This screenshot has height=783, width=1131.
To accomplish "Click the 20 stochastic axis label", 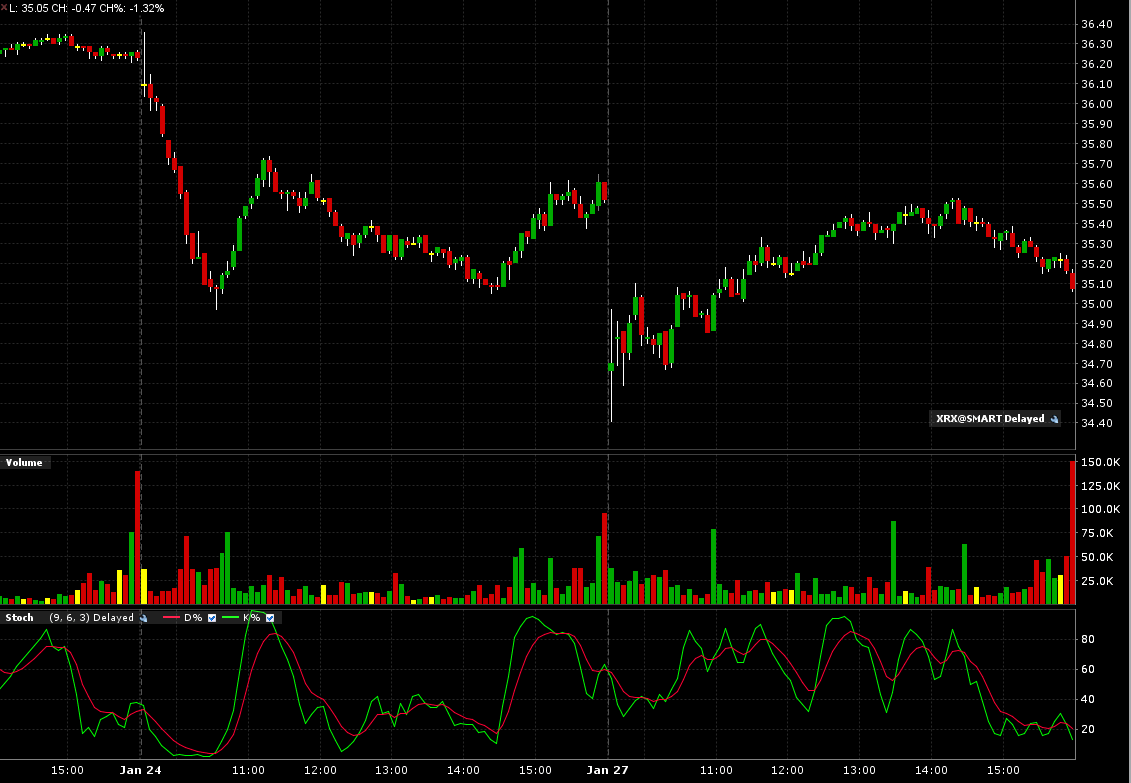I will (1088, 730).
